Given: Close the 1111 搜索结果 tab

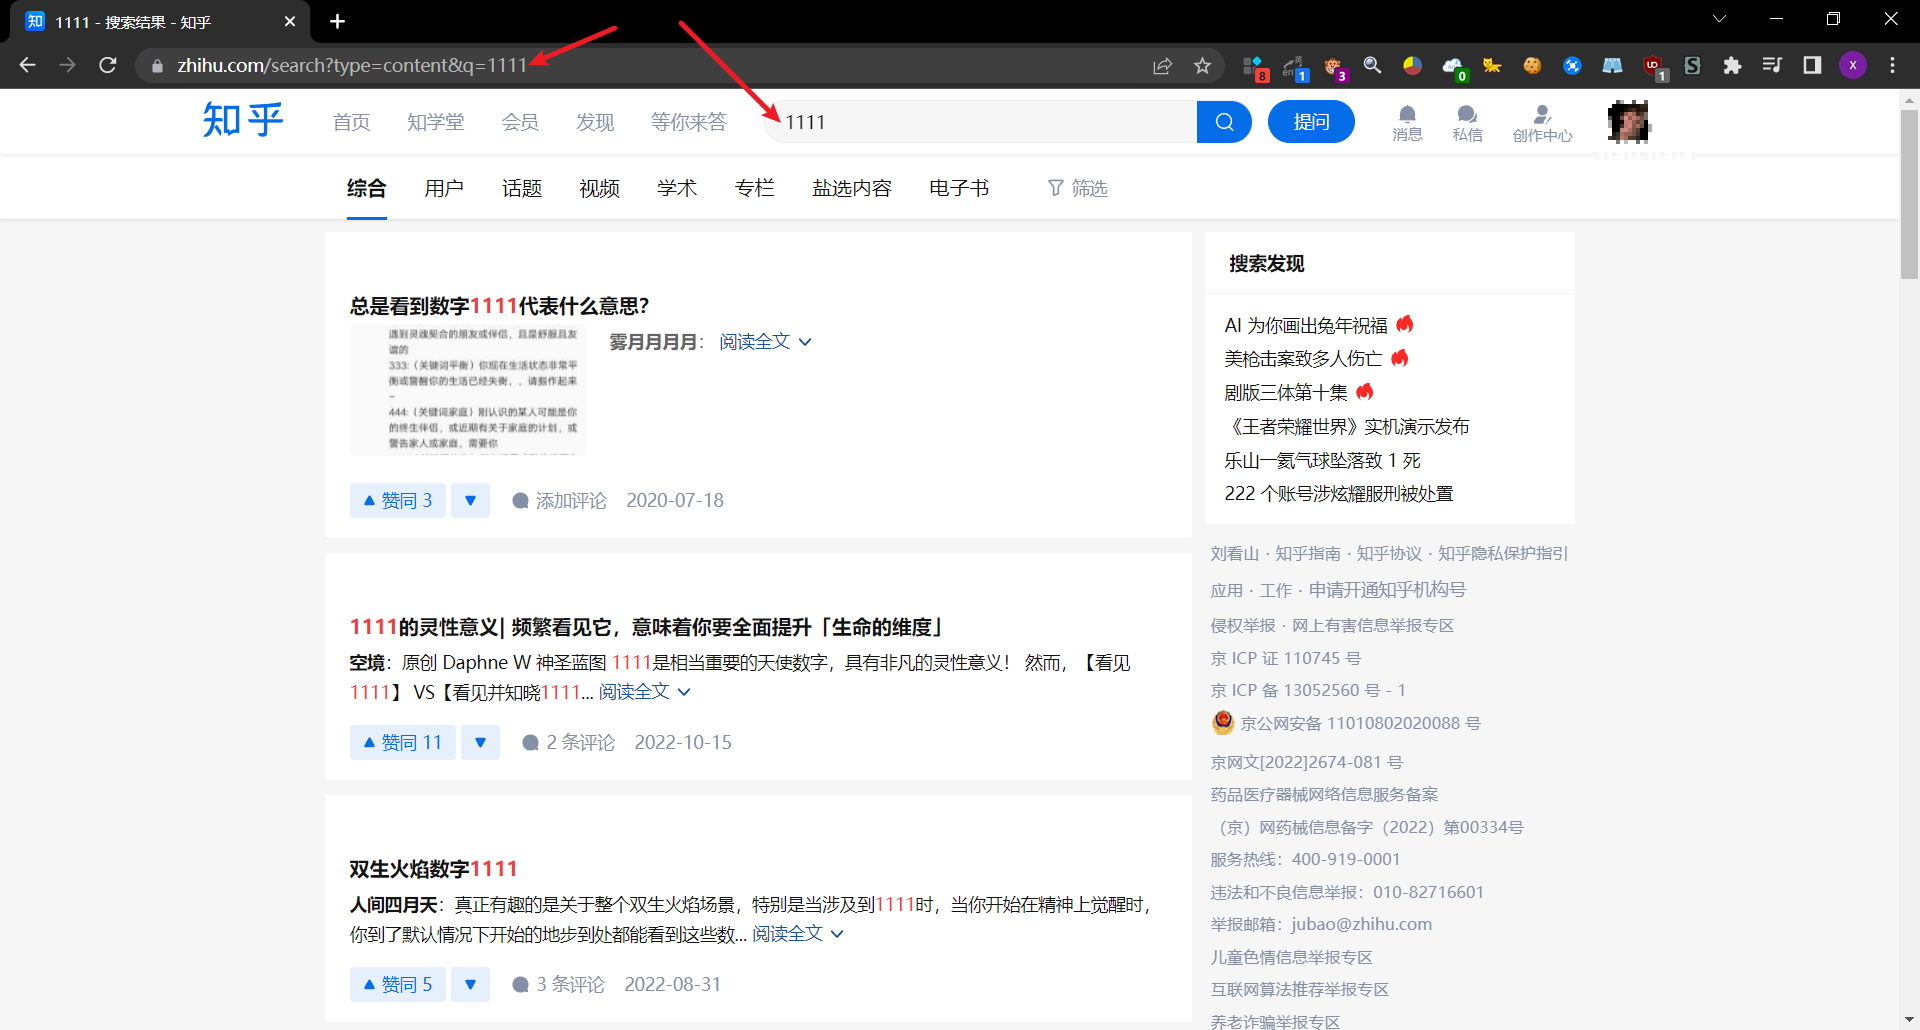Looking at the screenshot, I should click(290, 21).
